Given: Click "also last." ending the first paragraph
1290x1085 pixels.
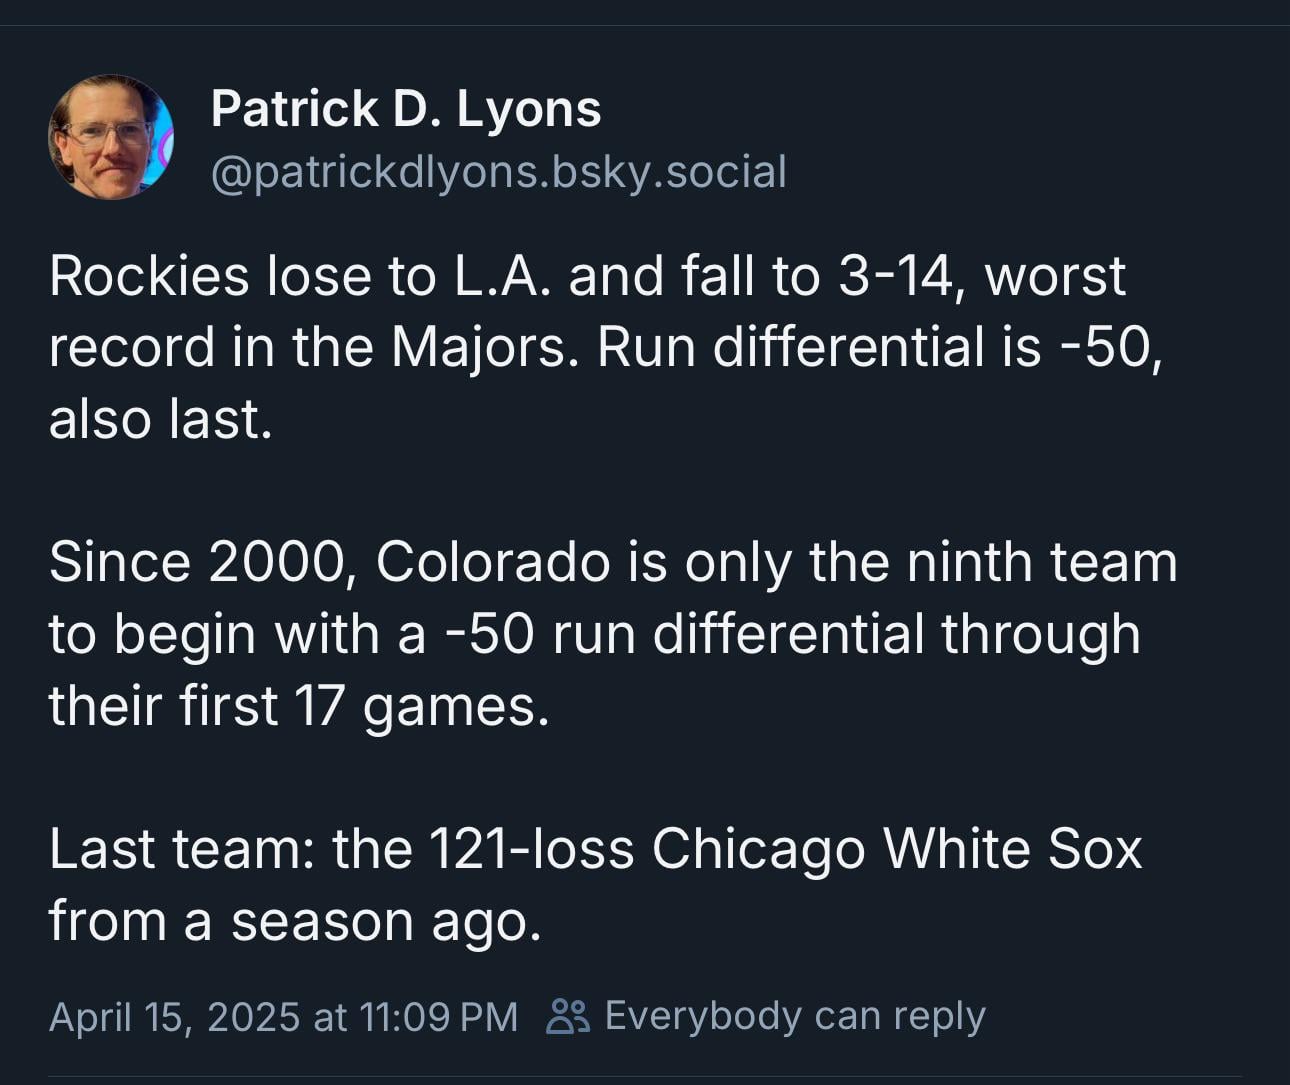Looking at the screenshot, I should (x=160, y=419).
